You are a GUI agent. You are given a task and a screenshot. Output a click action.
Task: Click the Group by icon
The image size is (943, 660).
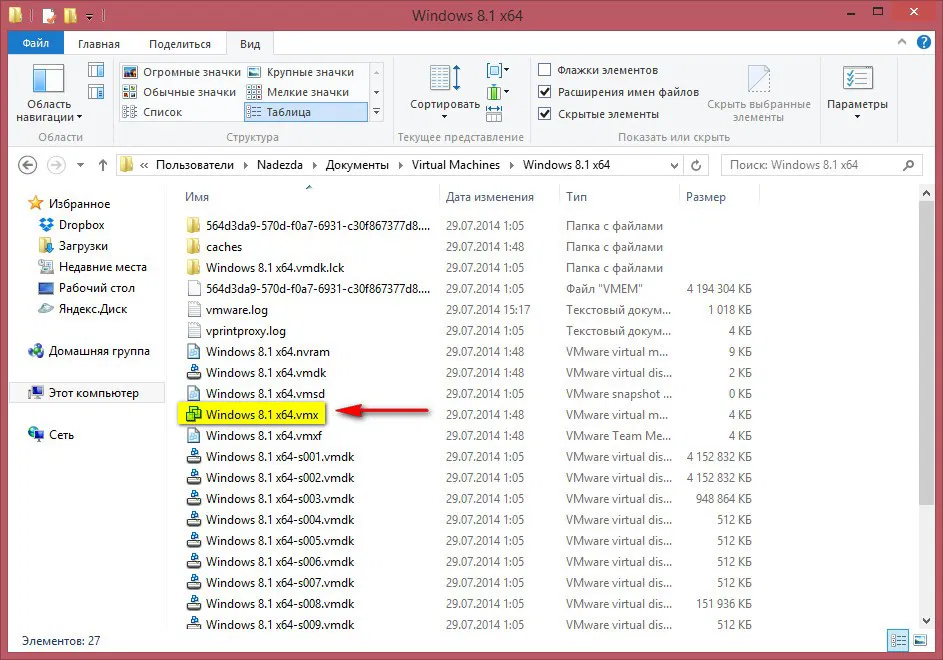pos(497,70)
